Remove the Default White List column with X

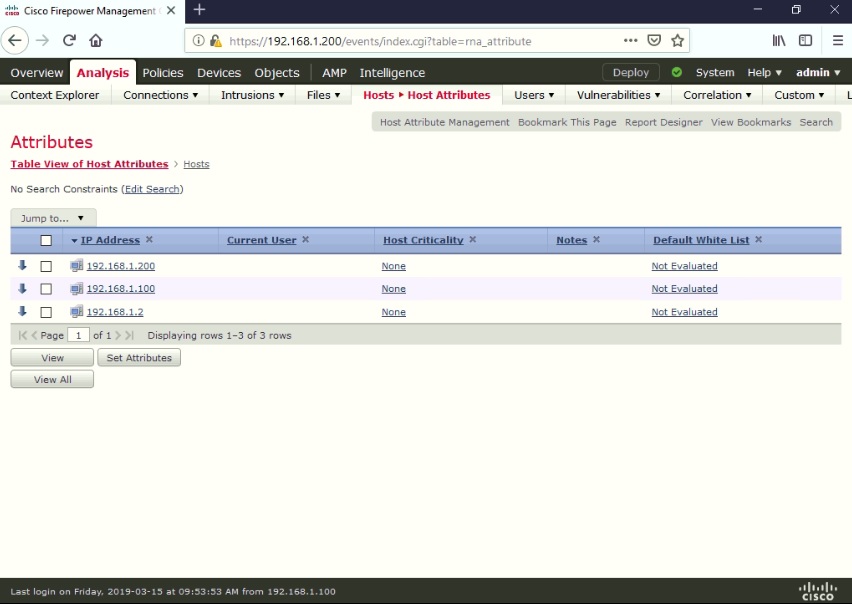tap(759, 240)
